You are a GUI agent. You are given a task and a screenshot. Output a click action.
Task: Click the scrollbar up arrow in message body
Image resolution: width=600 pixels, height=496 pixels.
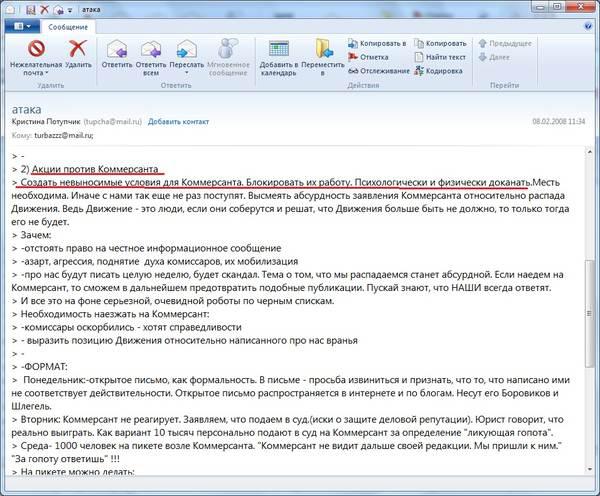[x=590, y=152]
